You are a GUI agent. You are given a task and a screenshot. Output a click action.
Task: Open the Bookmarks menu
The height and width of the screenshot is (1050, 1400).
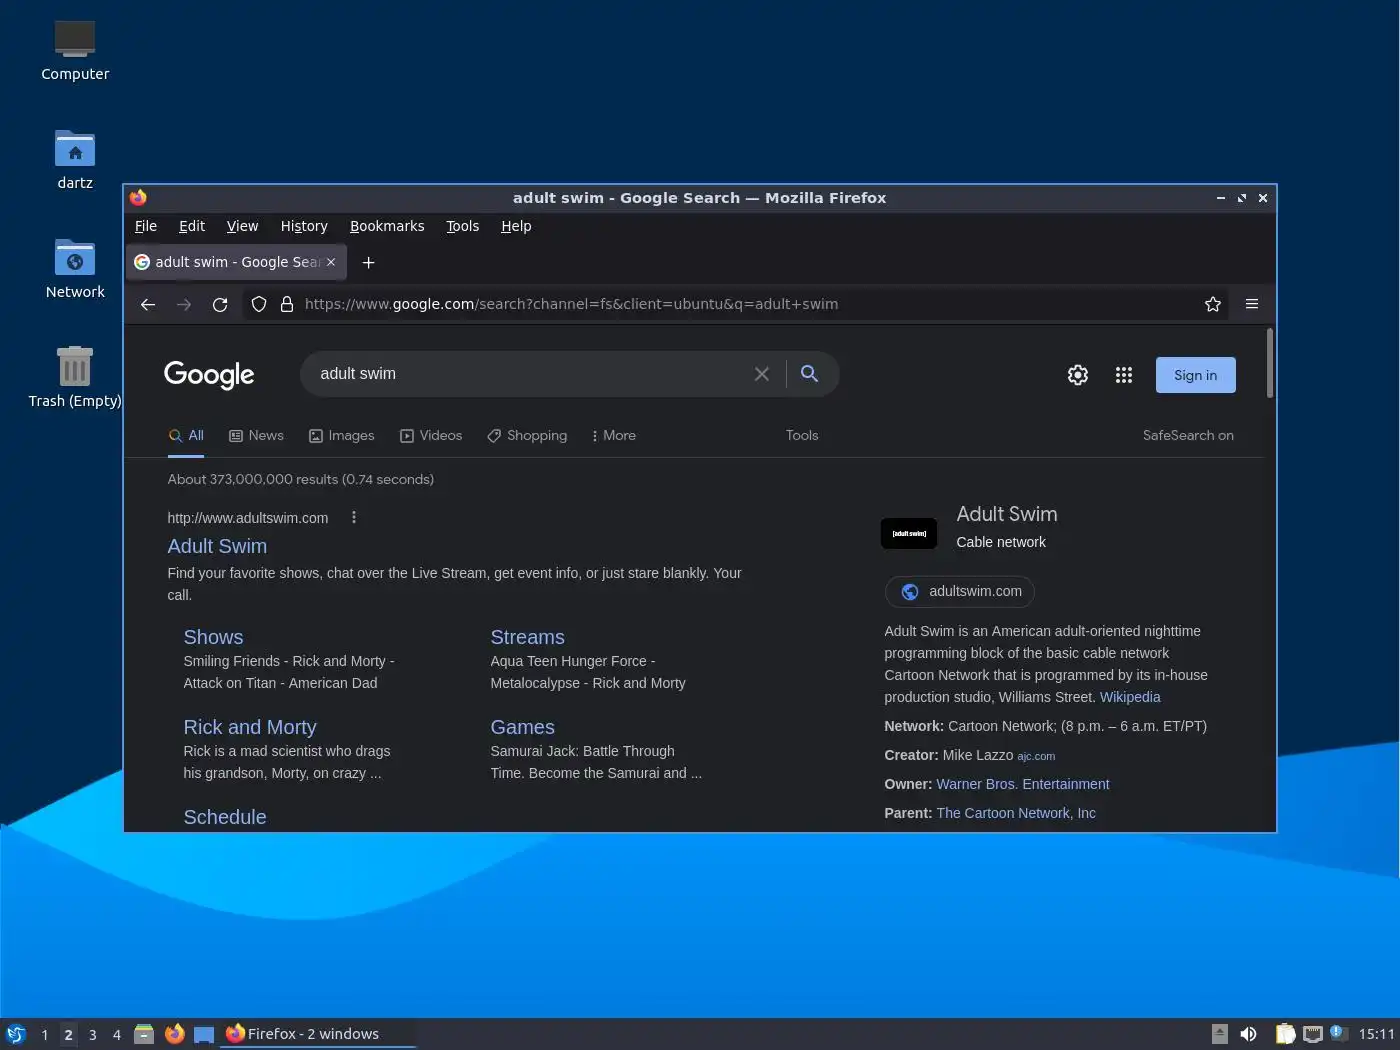click(387, 226)
